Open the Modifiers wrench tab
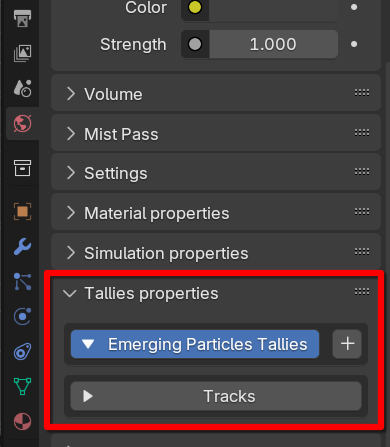The height and width of the screenshot is (447, 390). [x=22, y=247]
